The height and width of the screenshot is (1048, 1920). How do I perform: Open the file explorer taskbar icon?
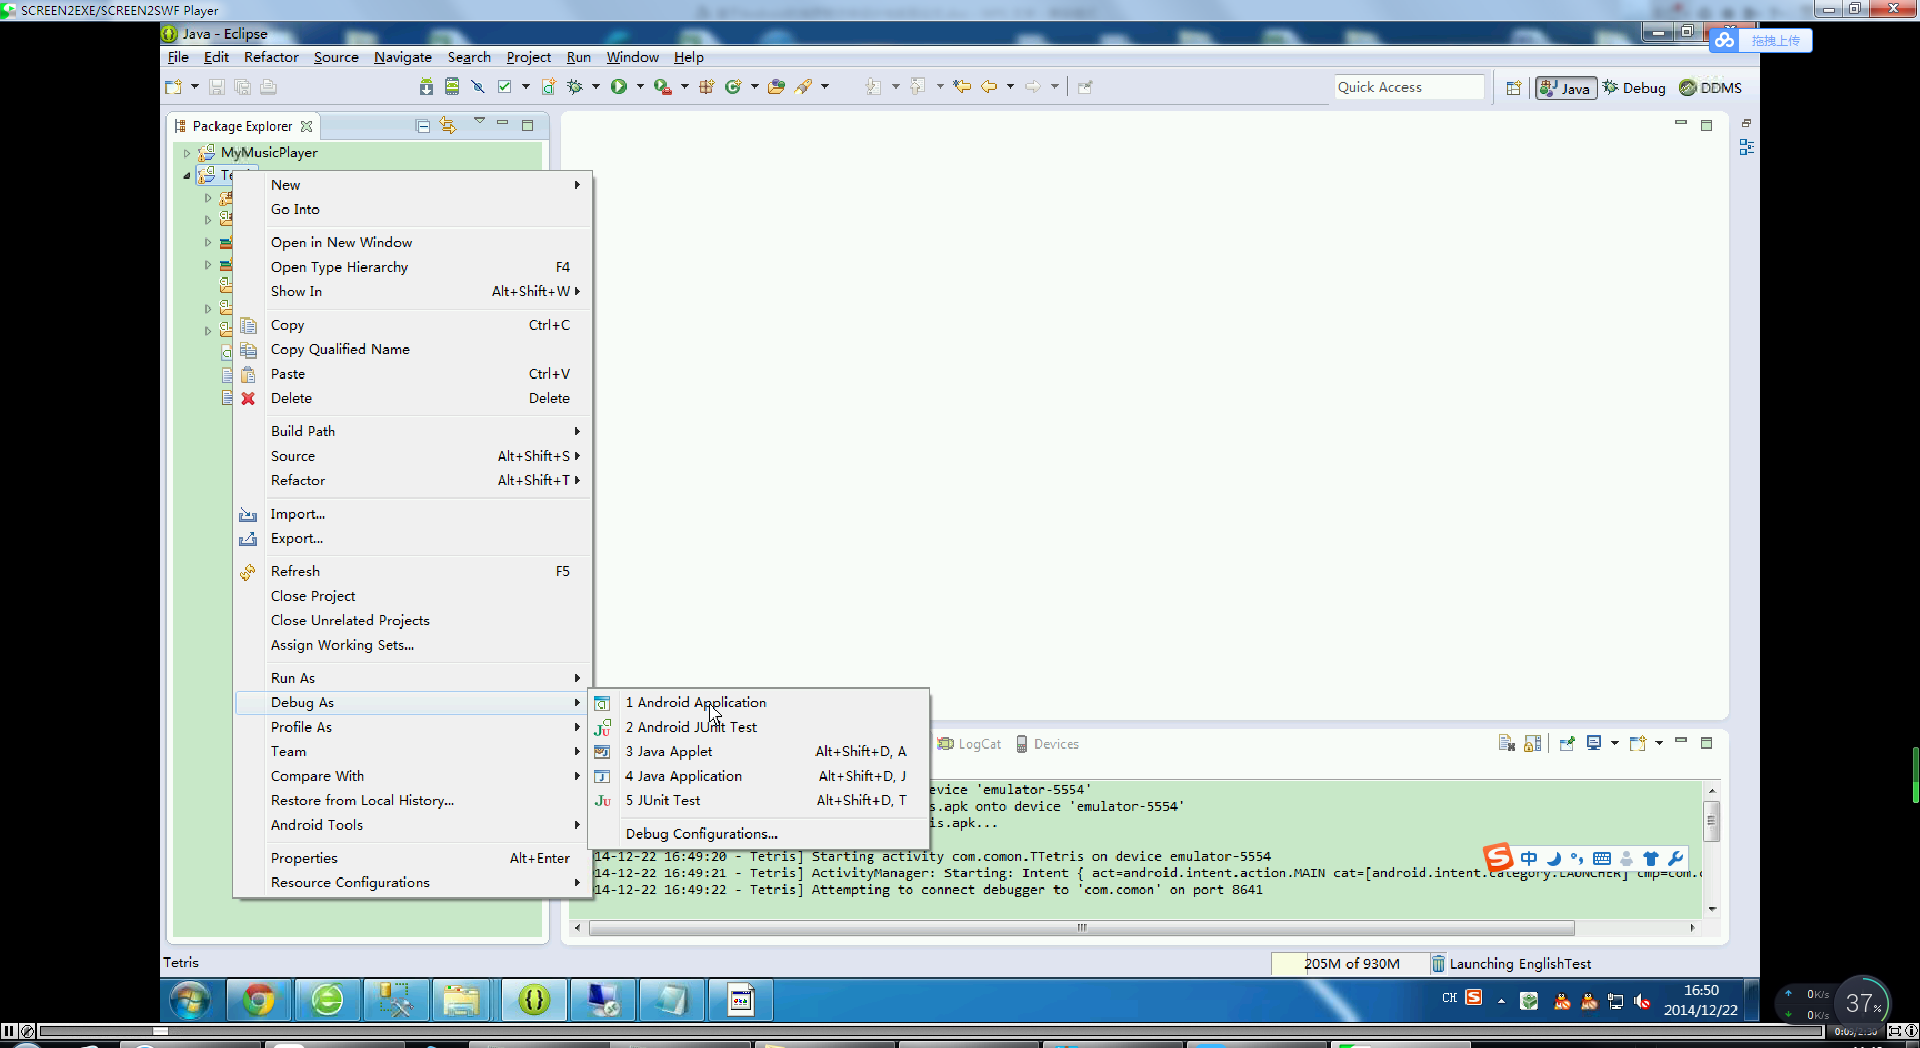(x=461, y=1000)
